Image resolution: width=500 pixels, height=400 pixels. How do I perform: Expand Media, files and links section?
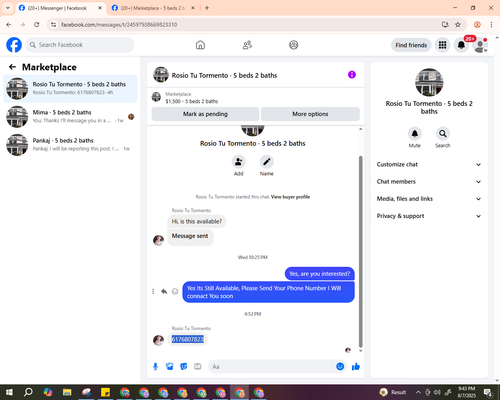click(429, 199)
